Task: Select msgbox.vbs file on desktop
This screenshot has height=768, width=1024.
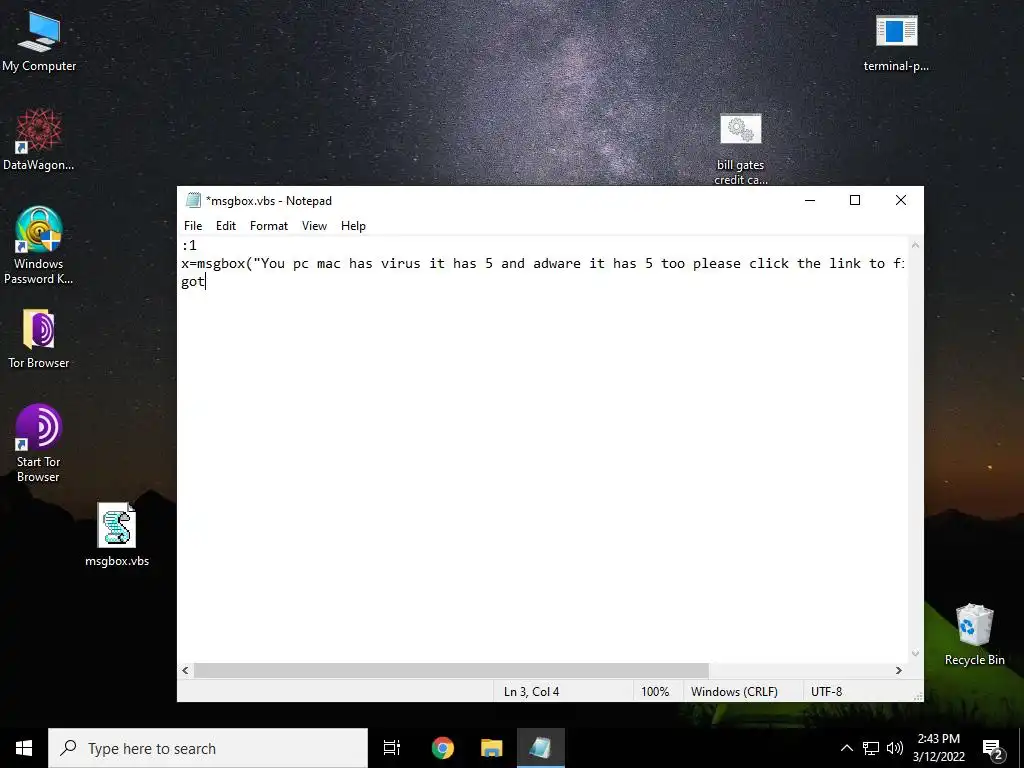Action: [x=117, y=535]
